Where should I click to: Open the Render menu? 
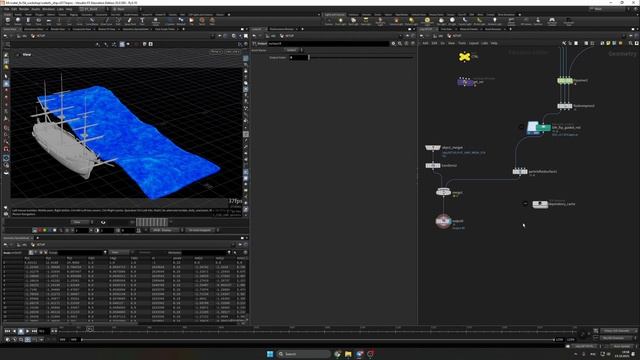(x=24, y=9)
